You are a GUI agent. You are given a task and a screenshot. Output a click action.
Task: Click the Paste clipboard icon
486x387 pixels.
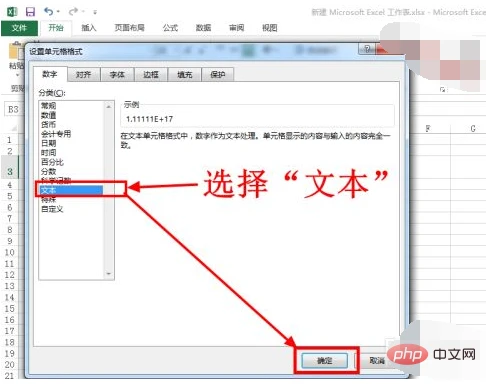click(x=16, y=52)
